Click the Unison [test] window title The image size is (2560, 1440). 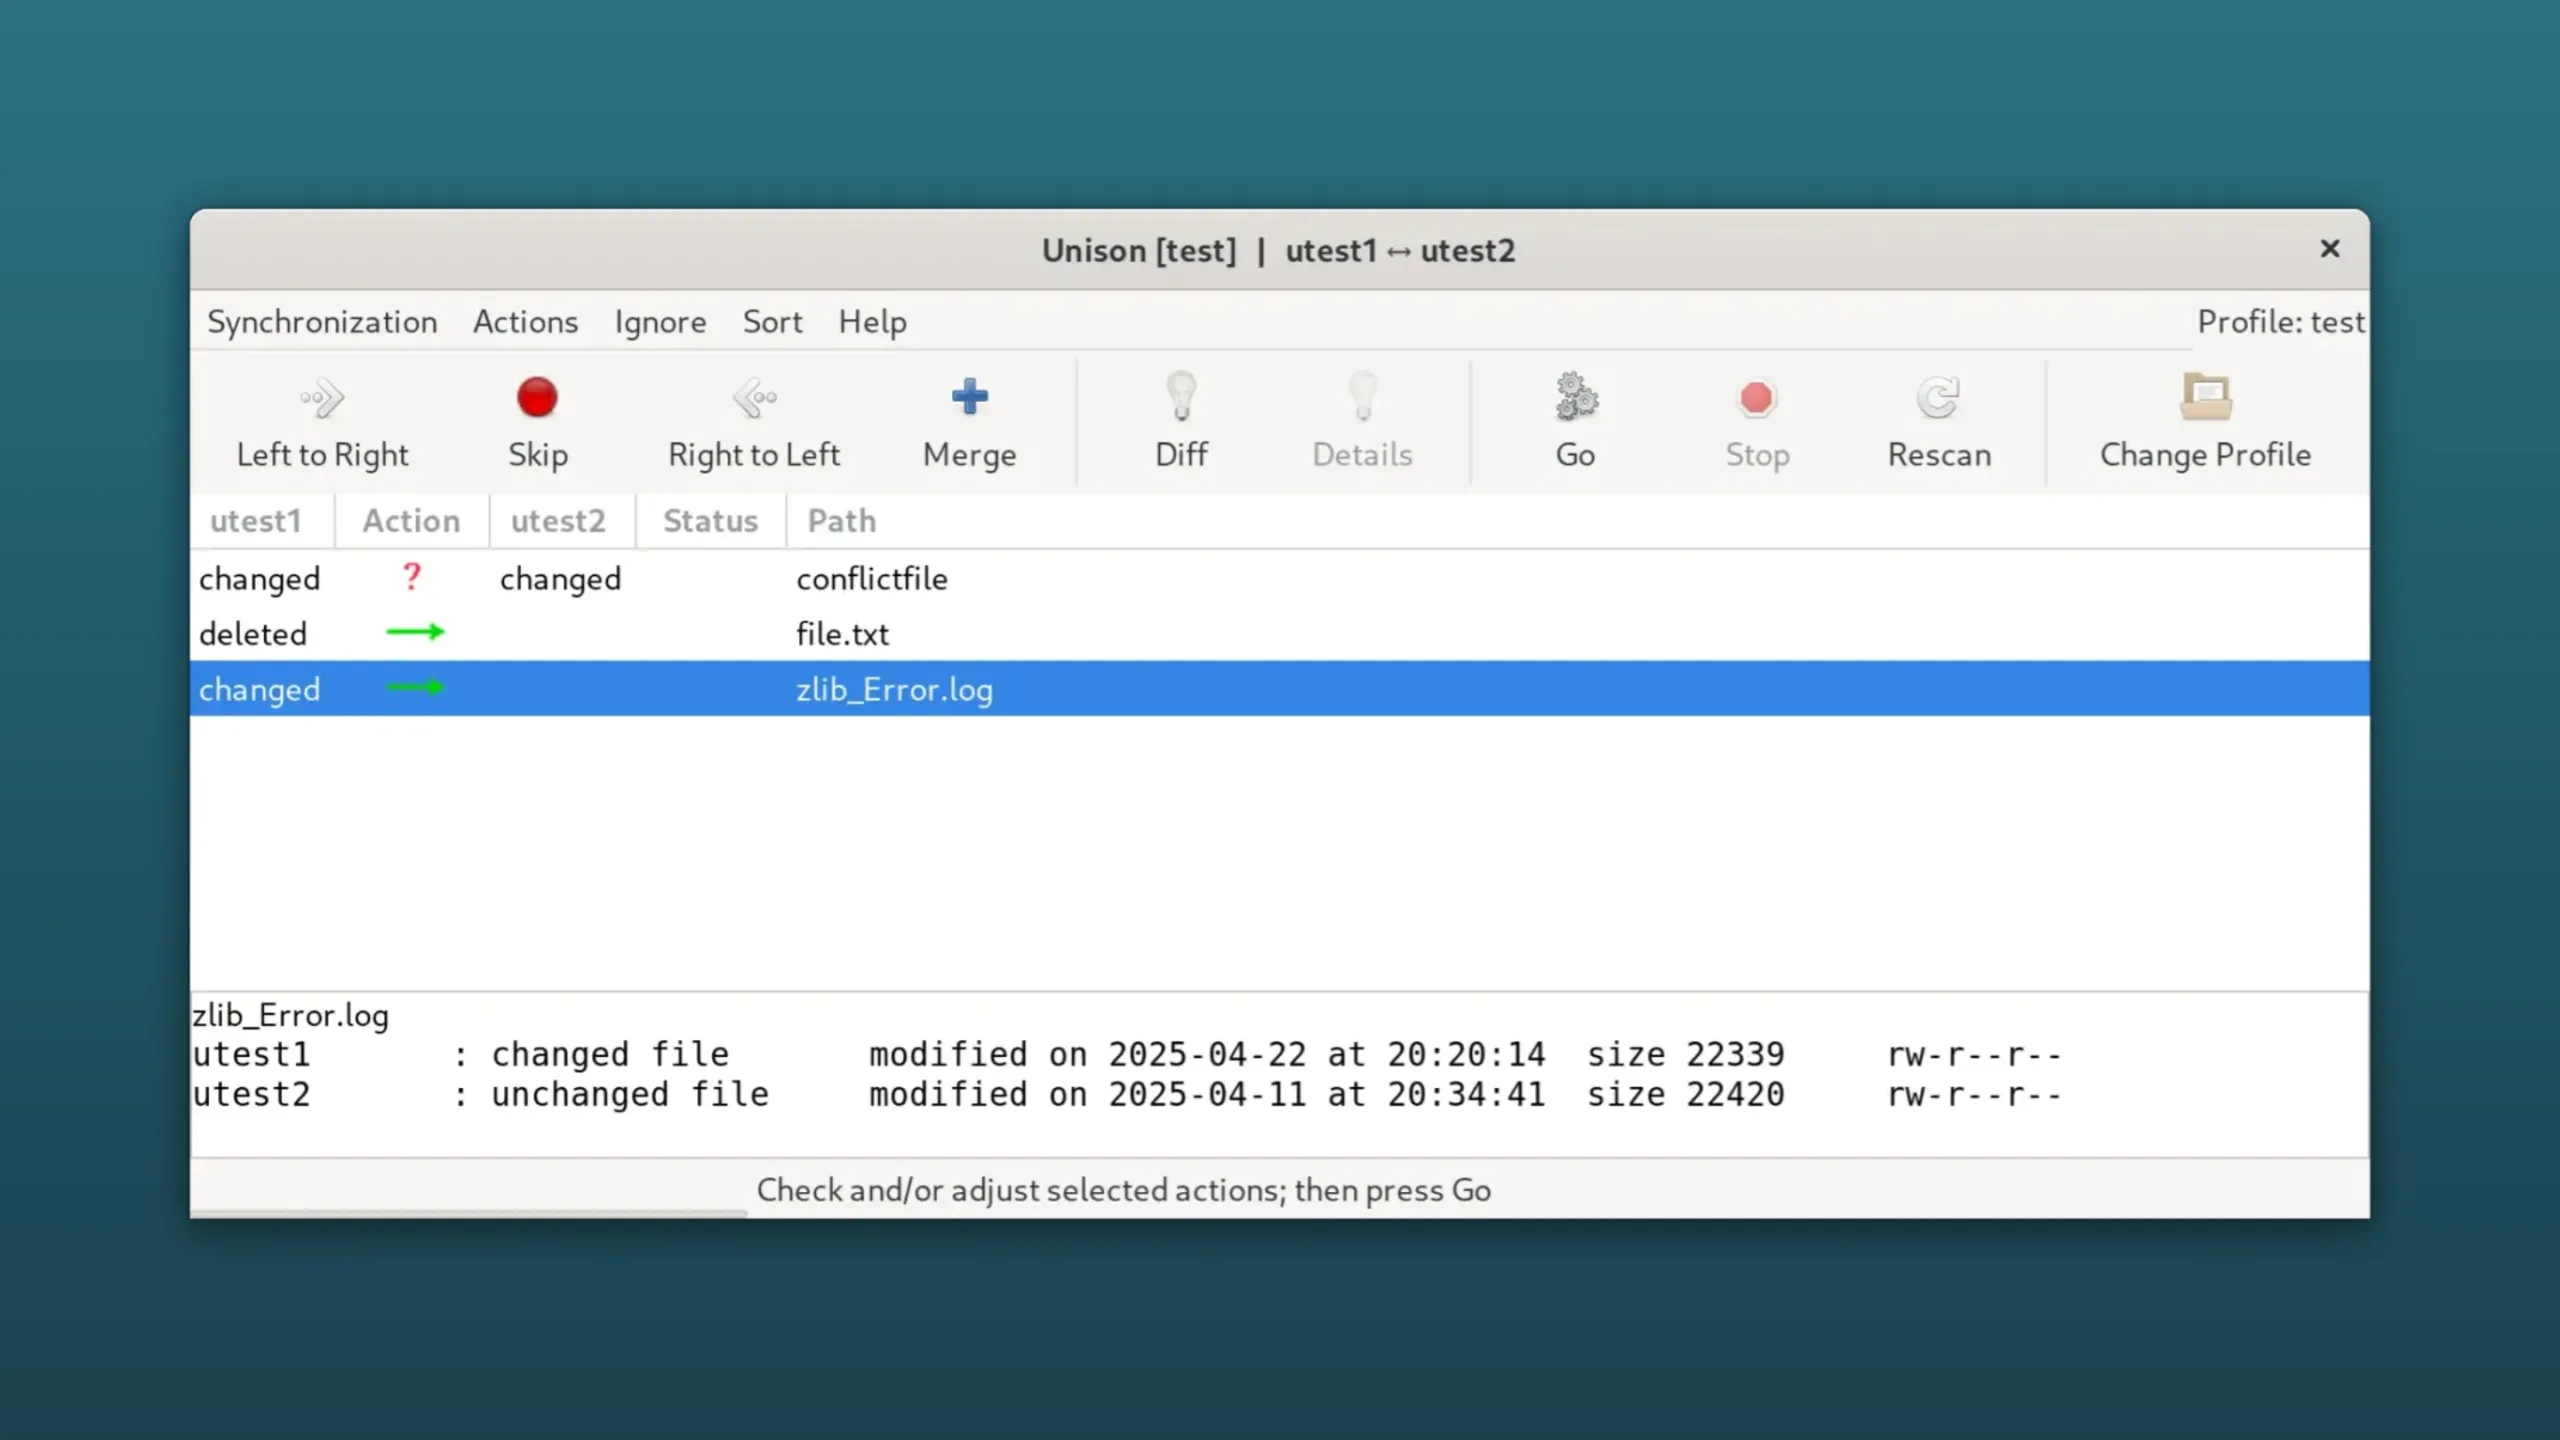[x=1278, y=250]
